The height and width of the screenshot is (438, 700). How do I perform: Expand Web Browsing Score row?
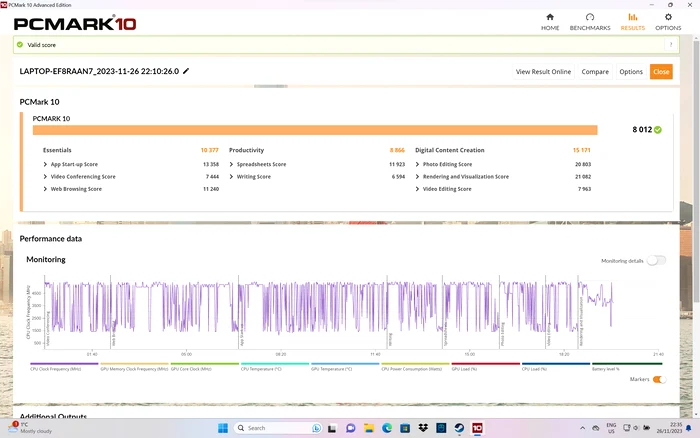(45, 189)
